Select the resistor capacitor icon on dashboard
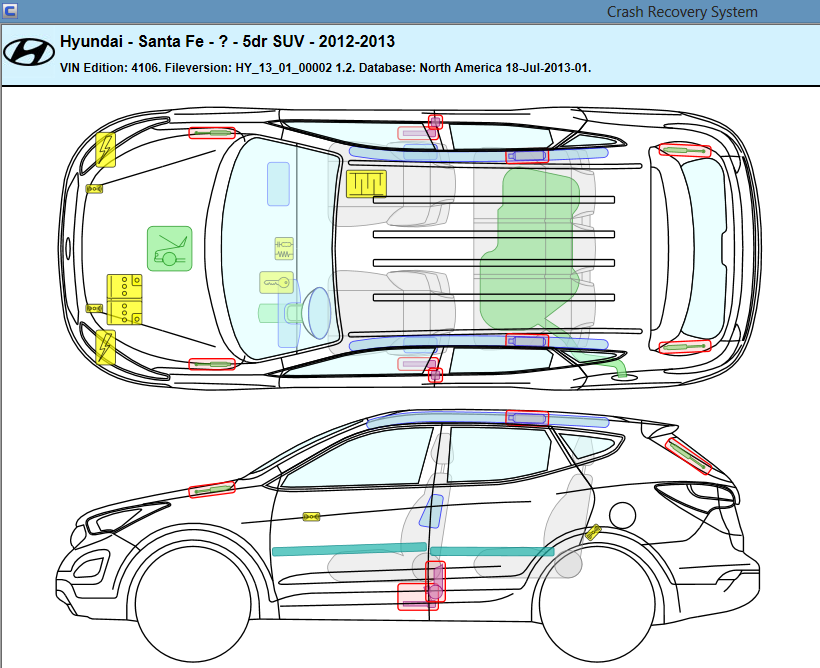Screen dimensions: 820x668 point(285,245)
